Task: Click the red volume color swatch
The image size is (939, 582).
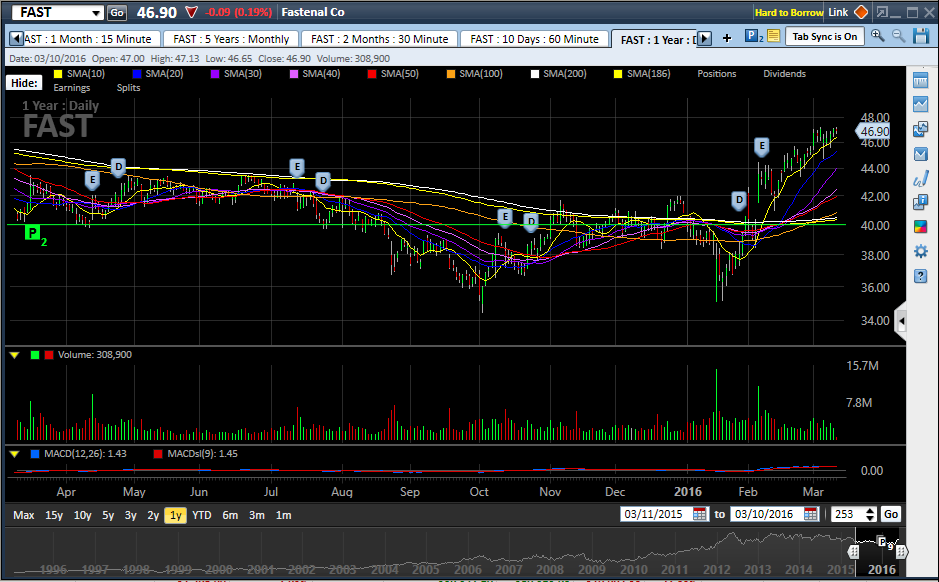Action: pos(49,354)
